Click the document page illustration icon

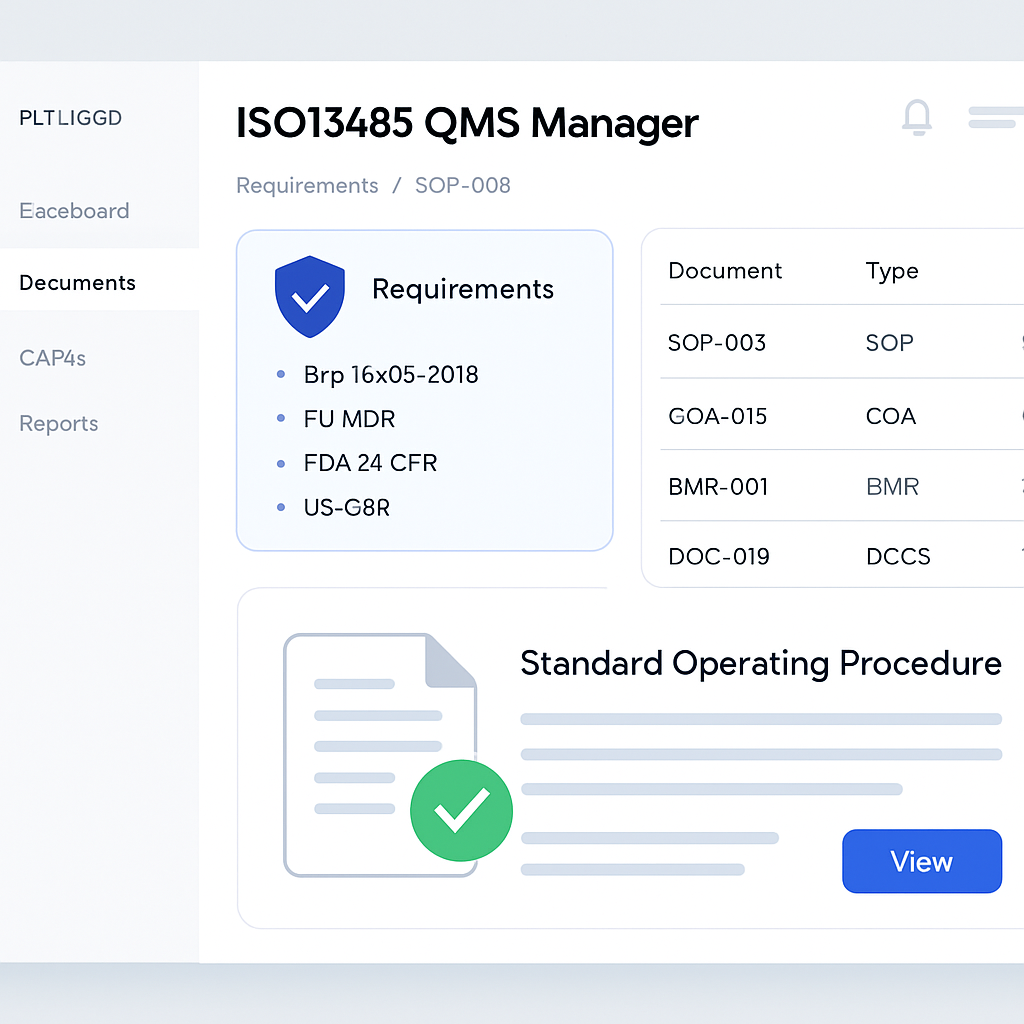pos(380,754)
